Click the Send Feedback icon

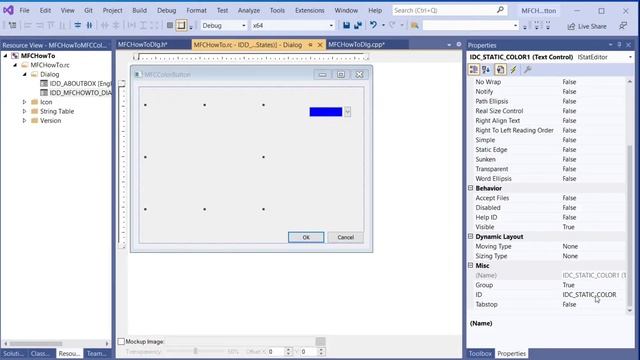click(x=623, y=26)
